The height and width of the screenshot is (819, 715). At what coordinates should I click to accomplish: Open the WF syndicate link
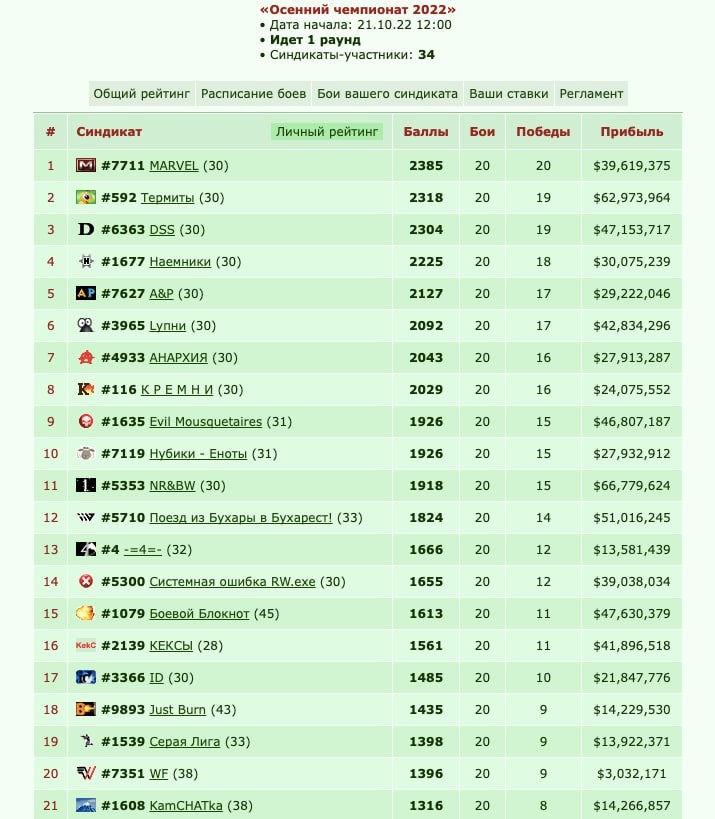tap(159, 774)
